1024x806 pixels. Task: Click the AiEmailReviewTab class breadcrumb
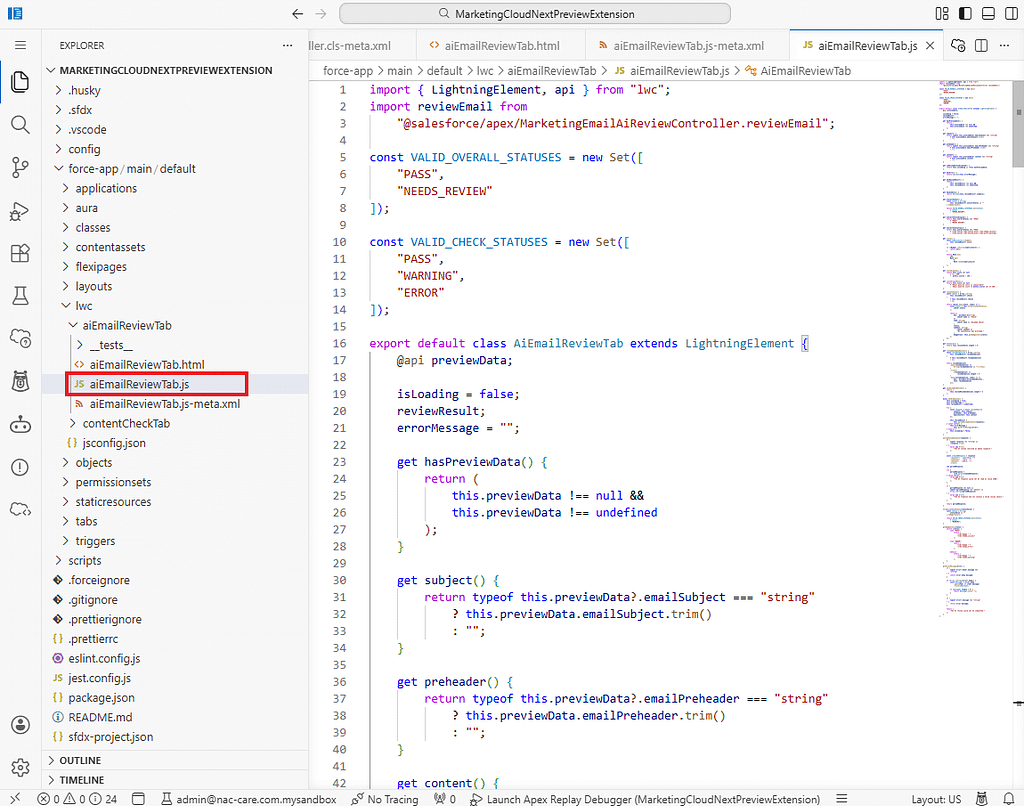tap(805, 71)
